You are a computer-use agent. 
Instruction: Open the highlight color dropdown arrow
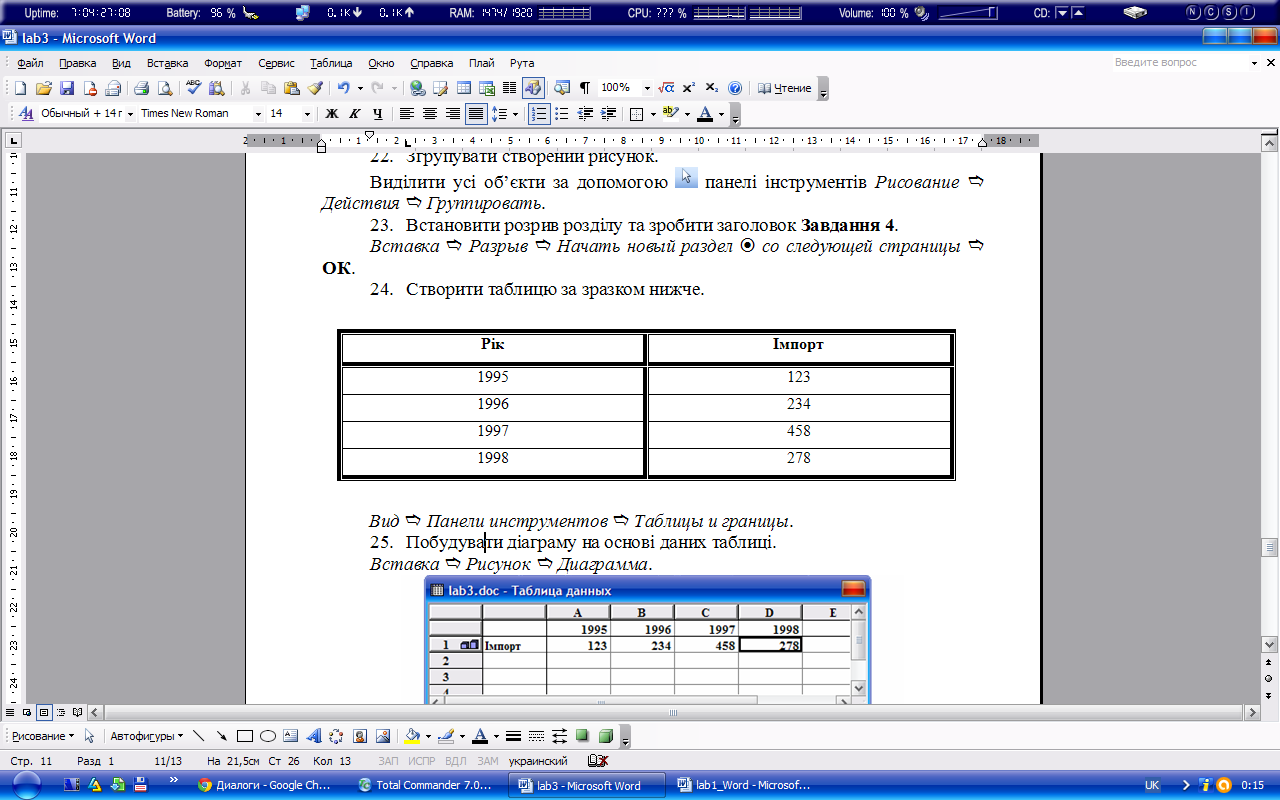click(686, 114)
